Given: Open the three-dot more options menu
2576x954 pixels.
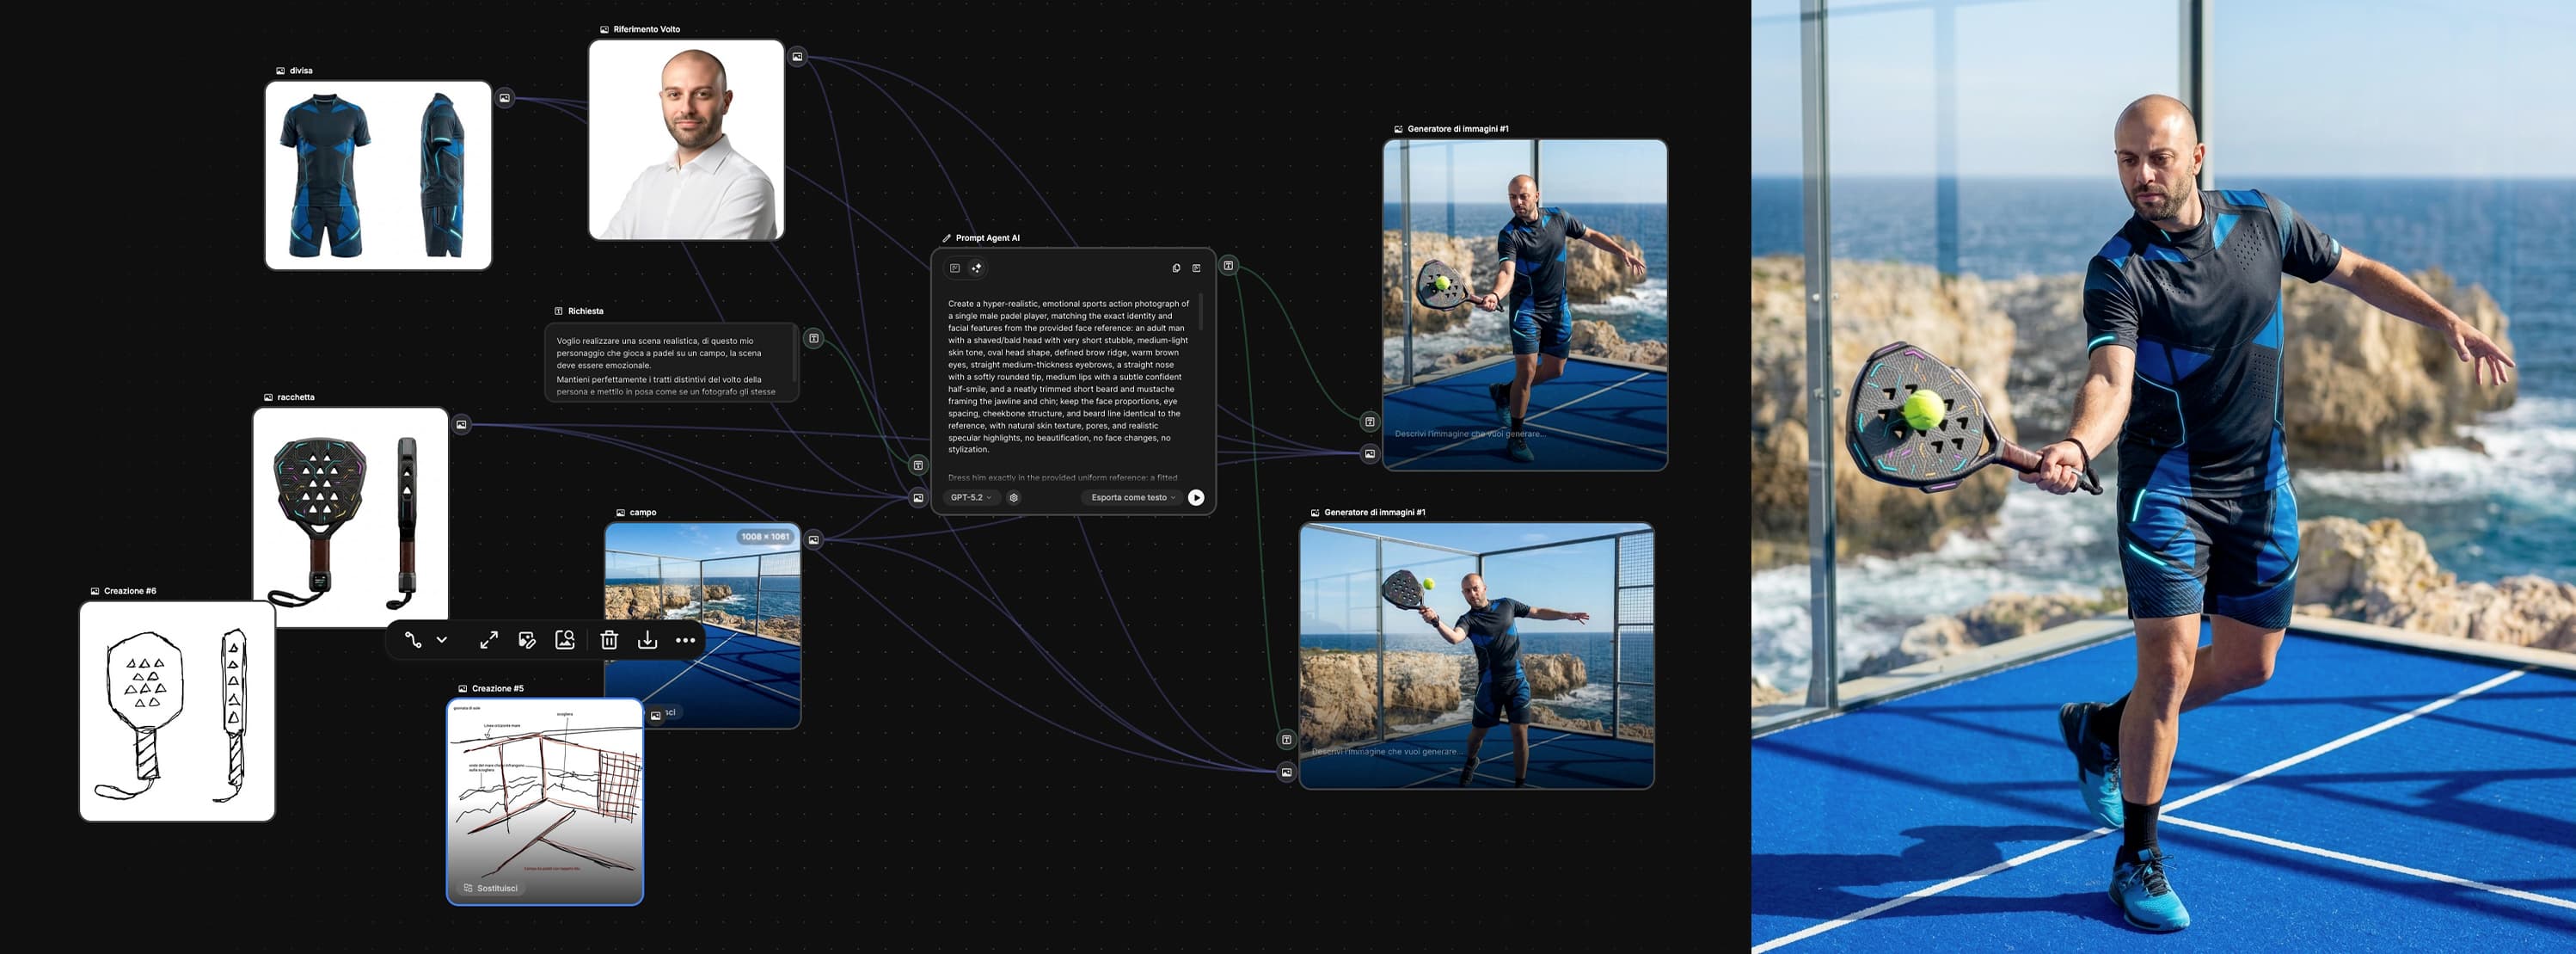Looking at the screenshot, I should tap(685, 640).
